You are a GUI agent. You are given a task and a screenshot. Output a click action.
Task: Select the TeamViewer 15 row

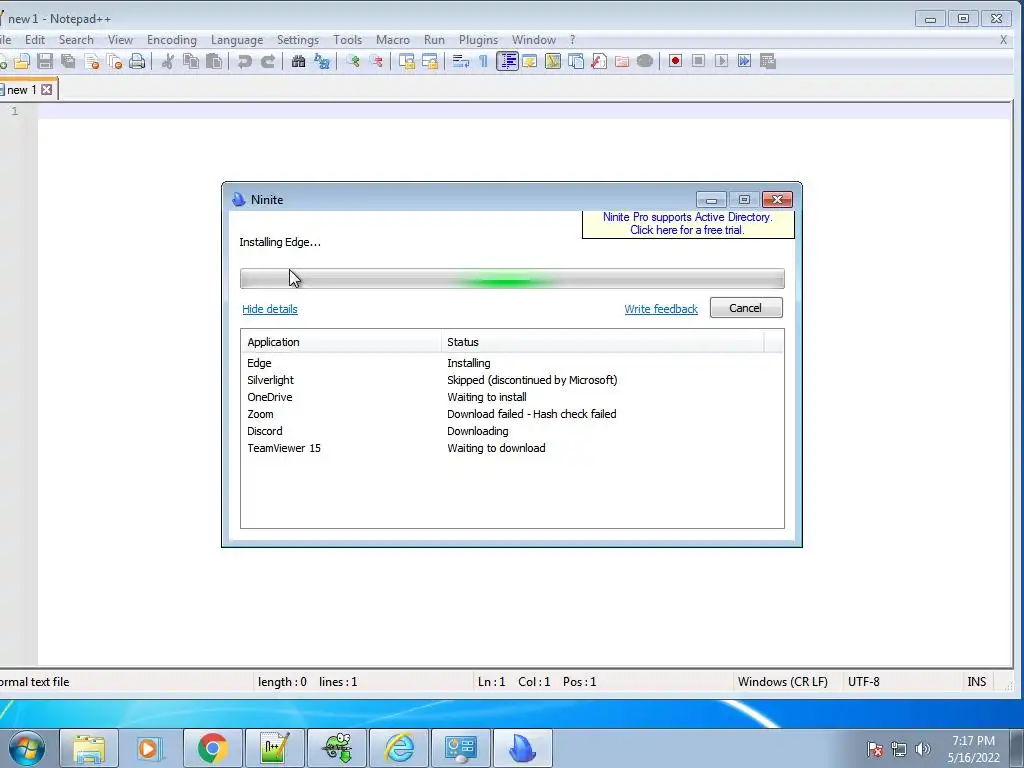[x=512, y=448]
